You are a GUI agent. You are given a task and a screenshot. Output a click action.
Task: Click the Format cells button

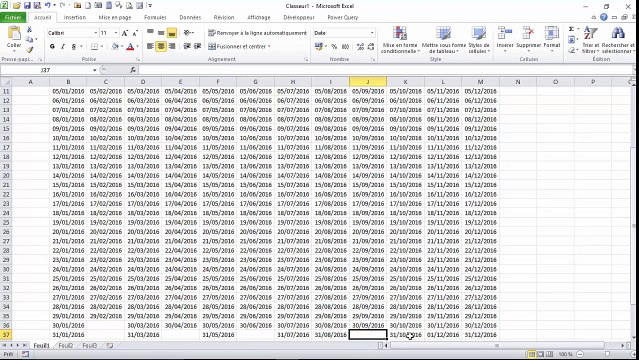coord(552,38)
